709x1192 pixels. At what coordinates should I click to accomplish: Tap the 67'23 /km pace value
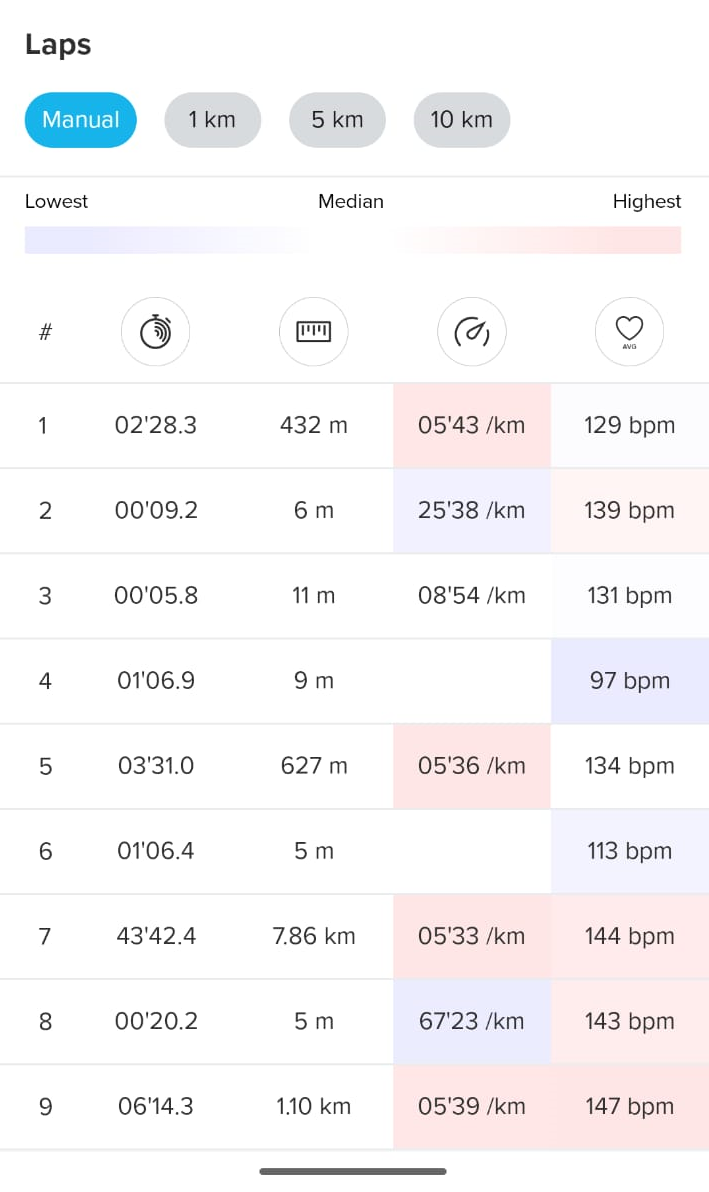pos(471,1021)
